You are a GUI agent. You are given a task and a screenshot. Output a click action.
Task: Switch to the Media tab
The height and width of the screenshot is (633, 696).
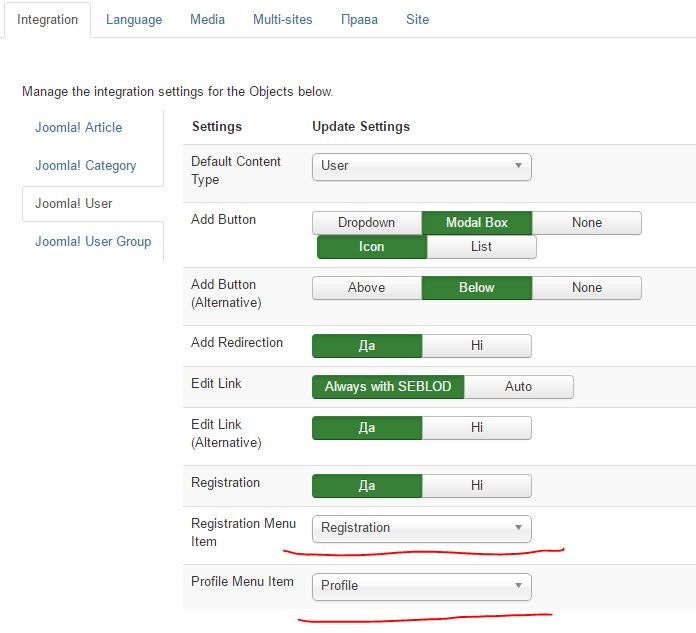[207, 20]
